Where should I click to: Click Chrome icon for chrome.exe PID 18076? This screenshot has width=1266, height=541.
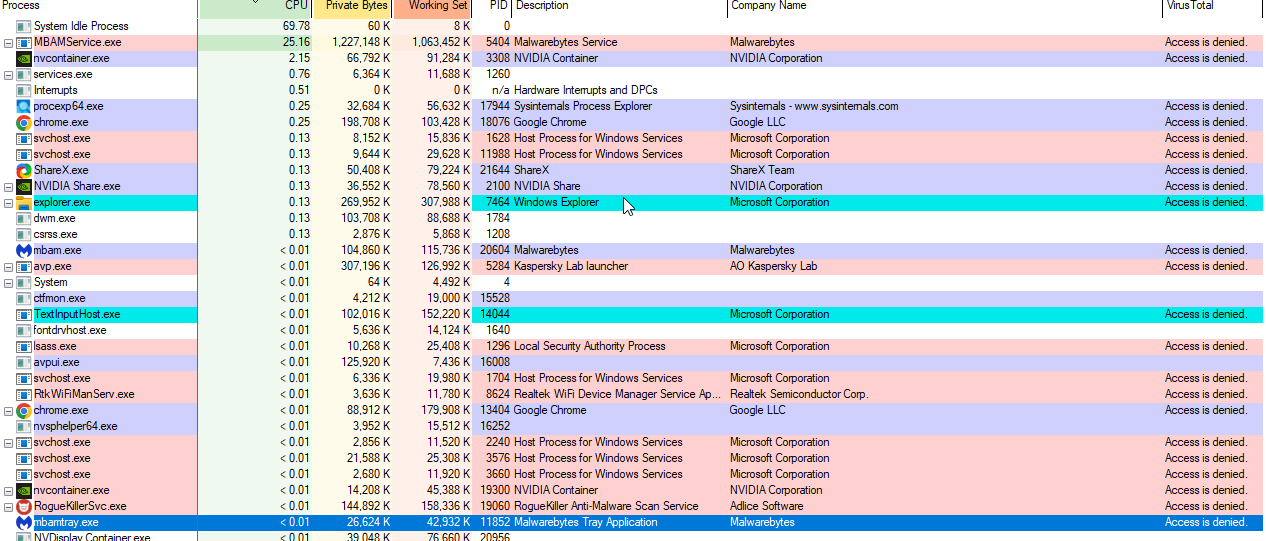24,122
